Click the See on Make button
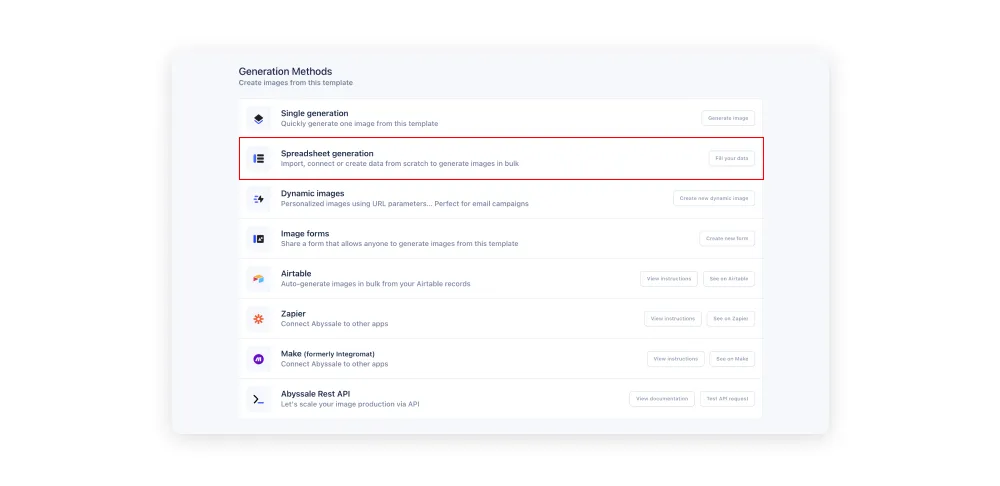The height and width of the screenshot is (486, 1000). point(732,359)
